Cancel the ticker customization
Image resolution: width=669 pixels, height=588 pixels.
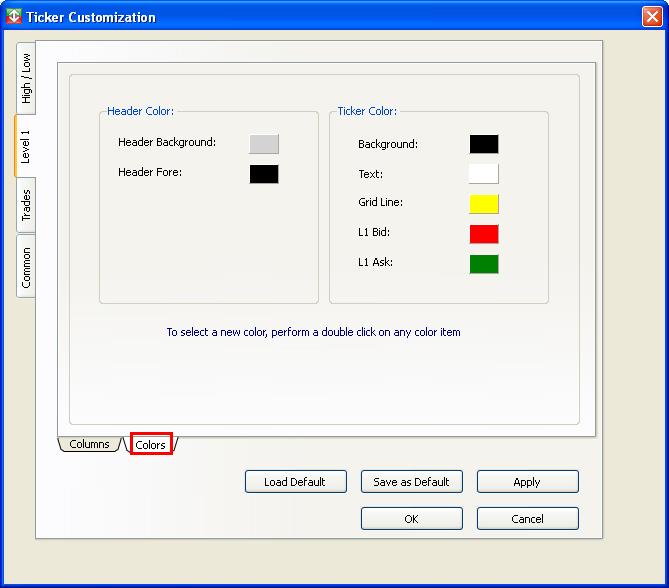(527, 519)
